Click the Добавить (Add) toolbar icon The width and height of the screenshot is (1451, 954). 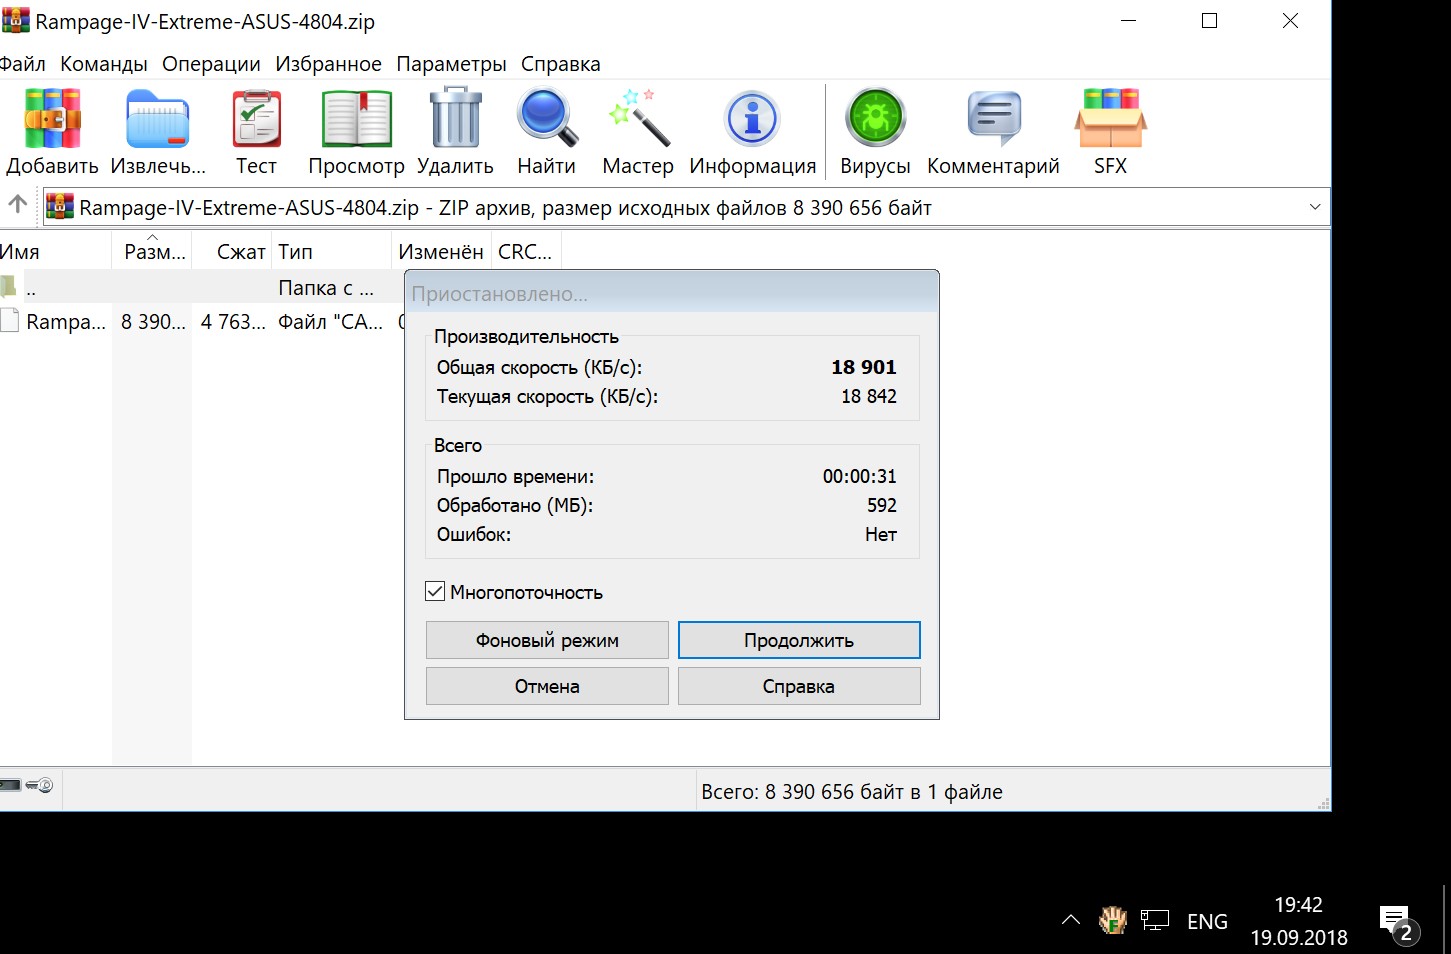pyautogui.click(x=52, y=120)
